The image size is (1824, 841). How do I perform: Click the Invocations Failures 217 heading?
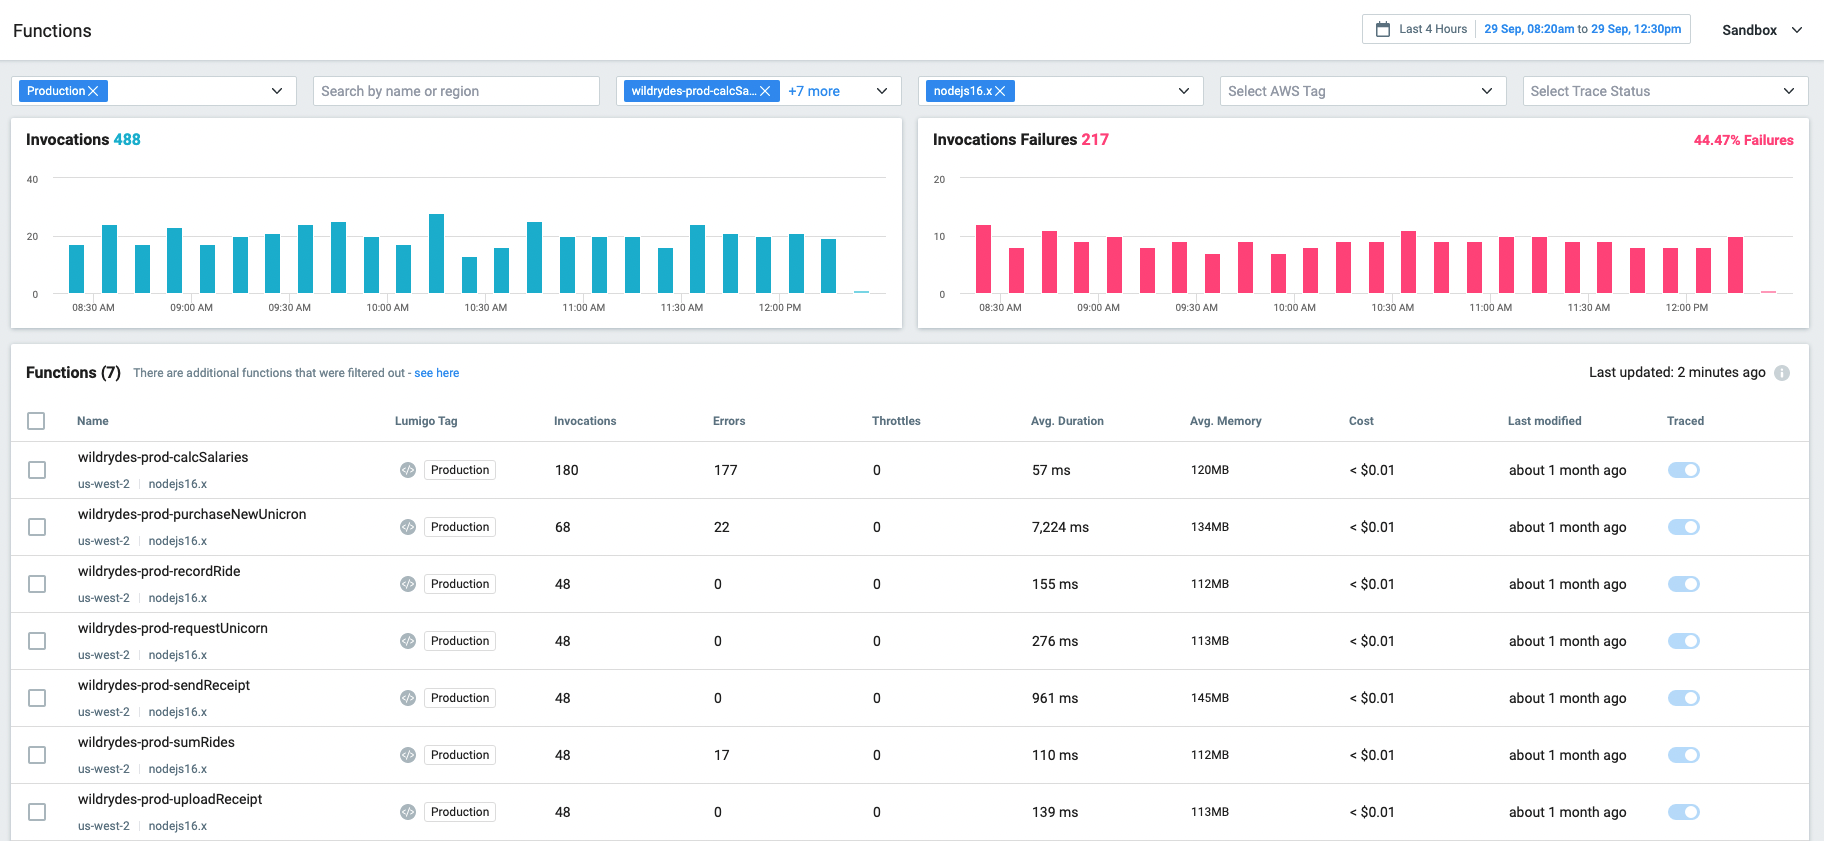click(1021, 139)
